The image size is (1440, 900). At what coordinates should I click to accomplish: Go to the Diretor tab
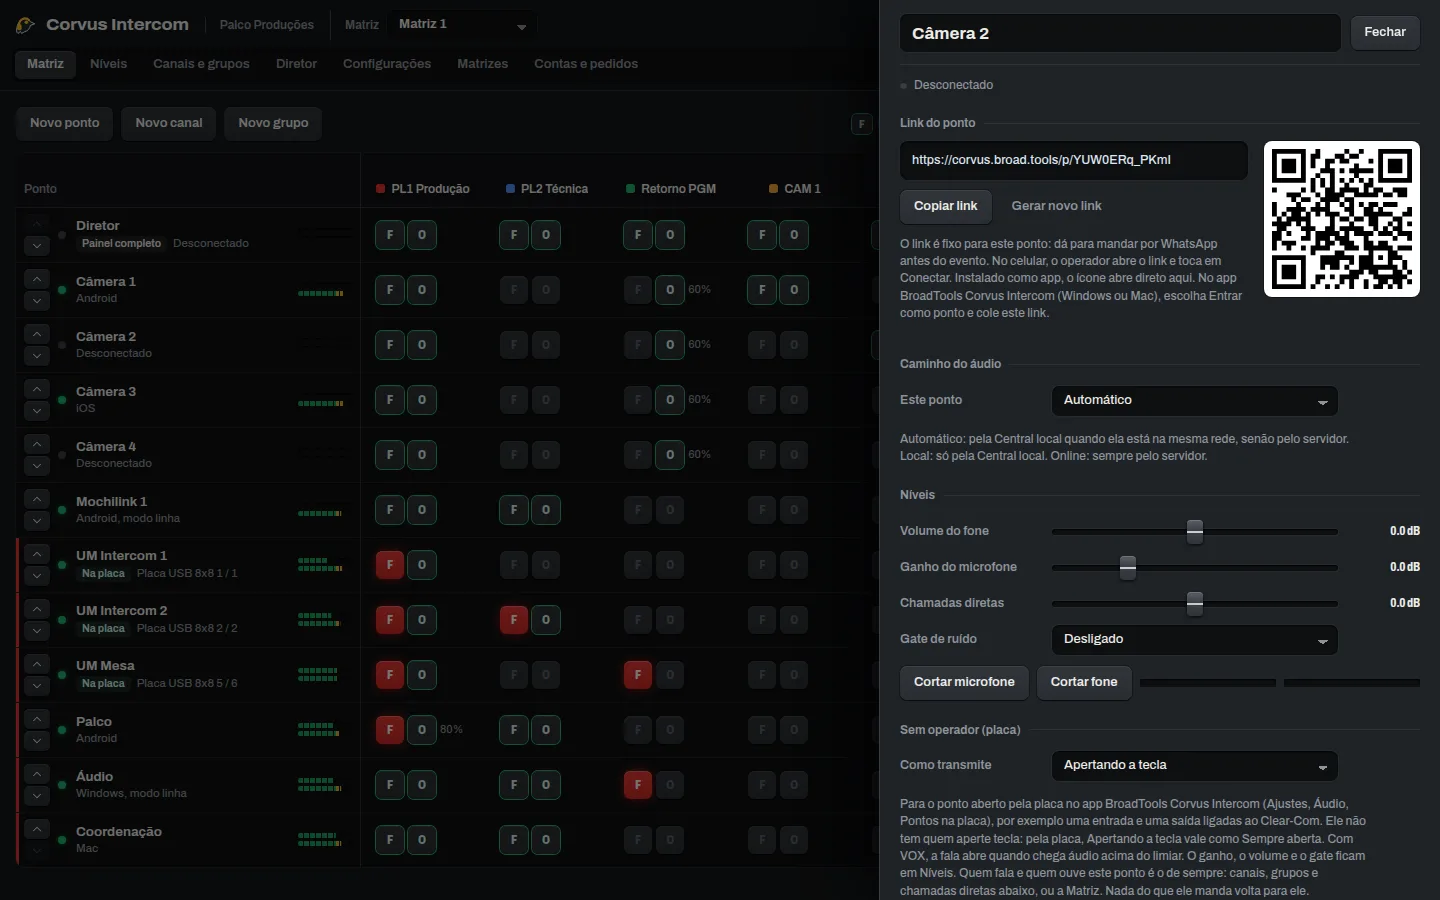(296, 64)
